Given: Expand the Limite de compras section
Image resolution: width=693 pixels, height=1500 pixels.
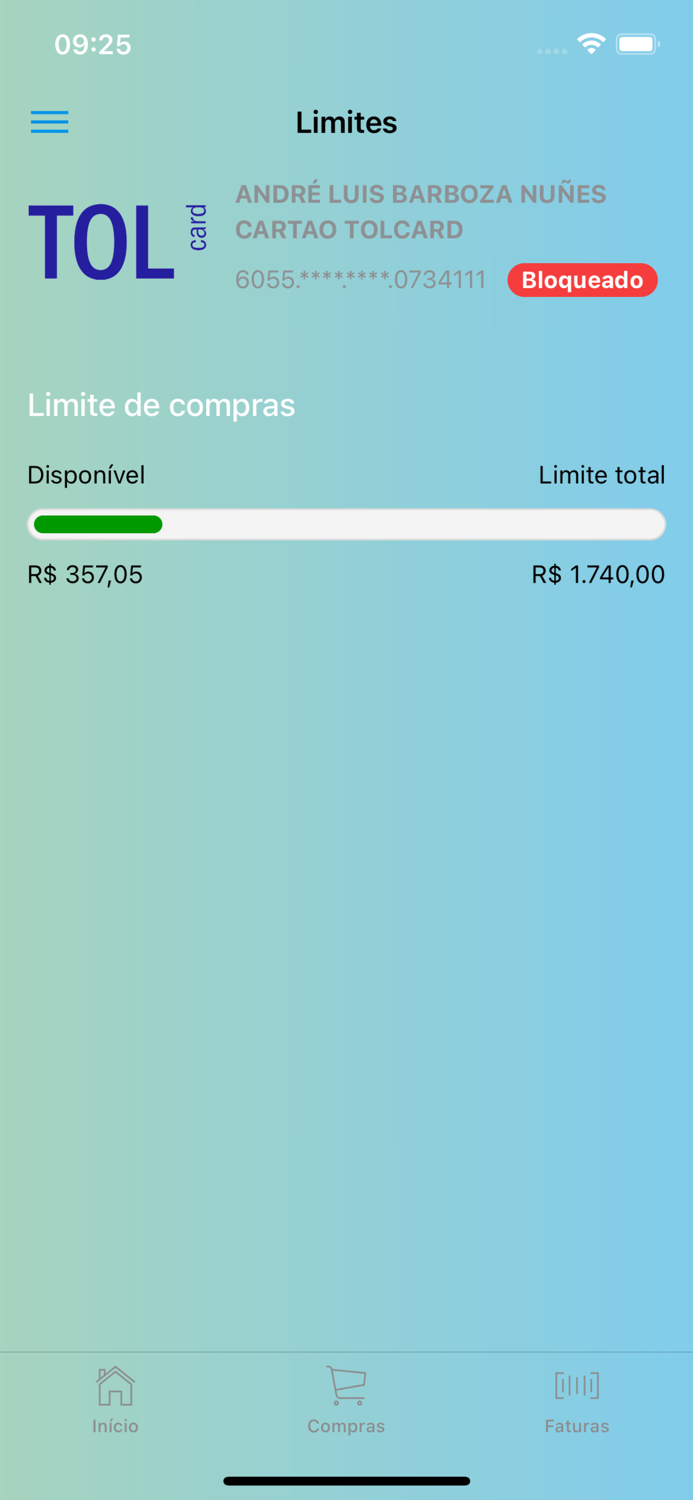Looking at the screenshot, I should click(161, 405).
